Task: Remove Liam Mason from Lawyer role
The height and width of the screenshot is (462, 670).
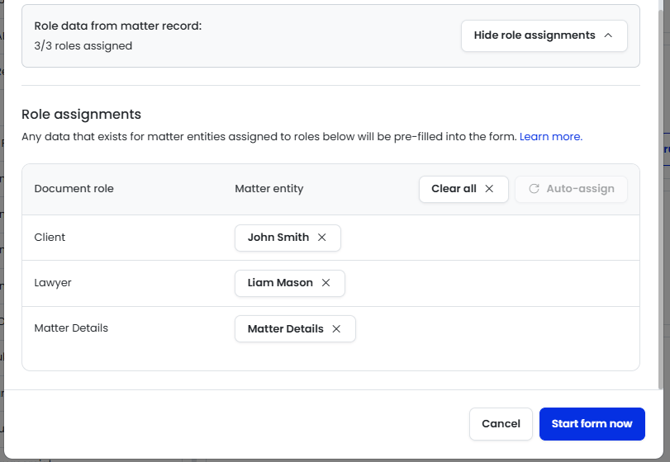Action: point(326,283)
